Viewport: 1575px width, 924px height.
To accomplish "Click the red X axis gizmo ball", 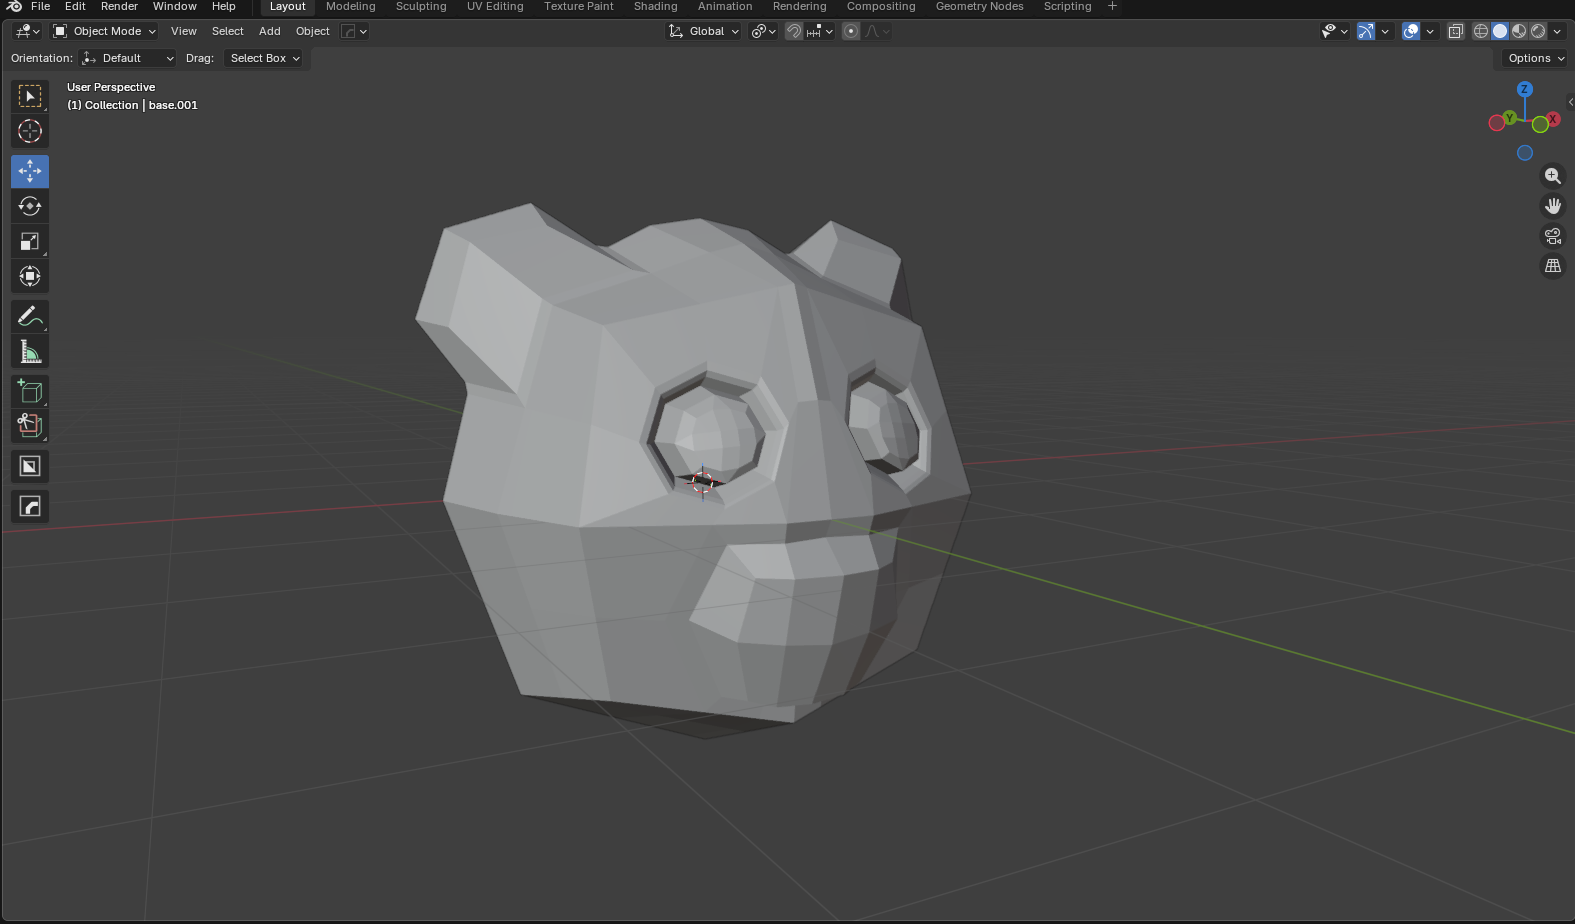I will 1553,119.
